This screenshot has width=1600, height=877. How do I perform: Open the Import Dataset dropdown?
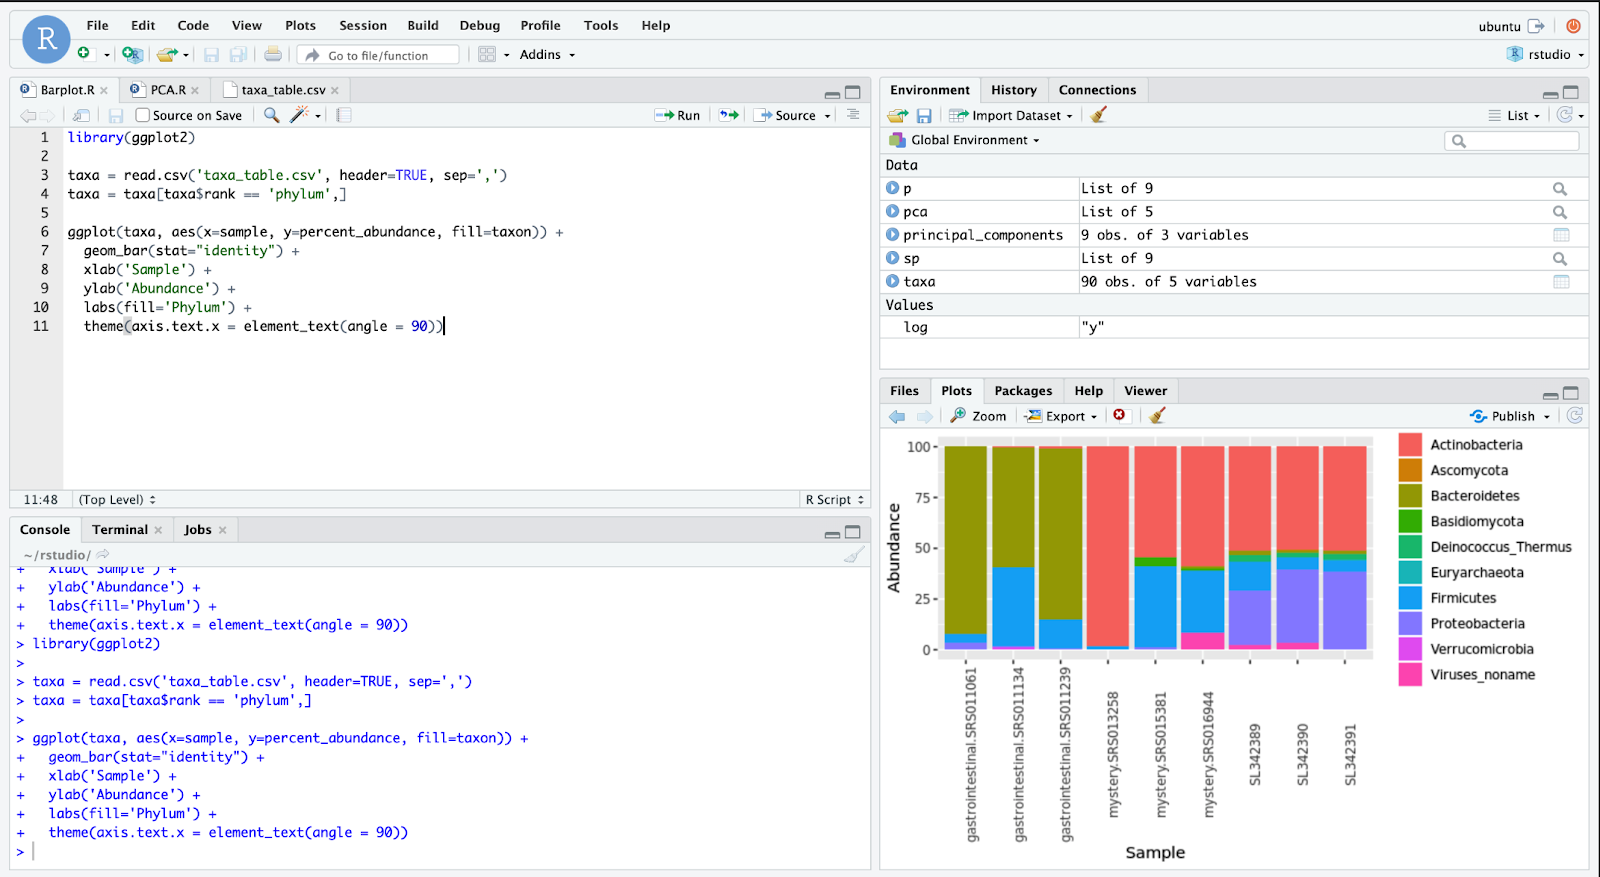coord(1012,115)
